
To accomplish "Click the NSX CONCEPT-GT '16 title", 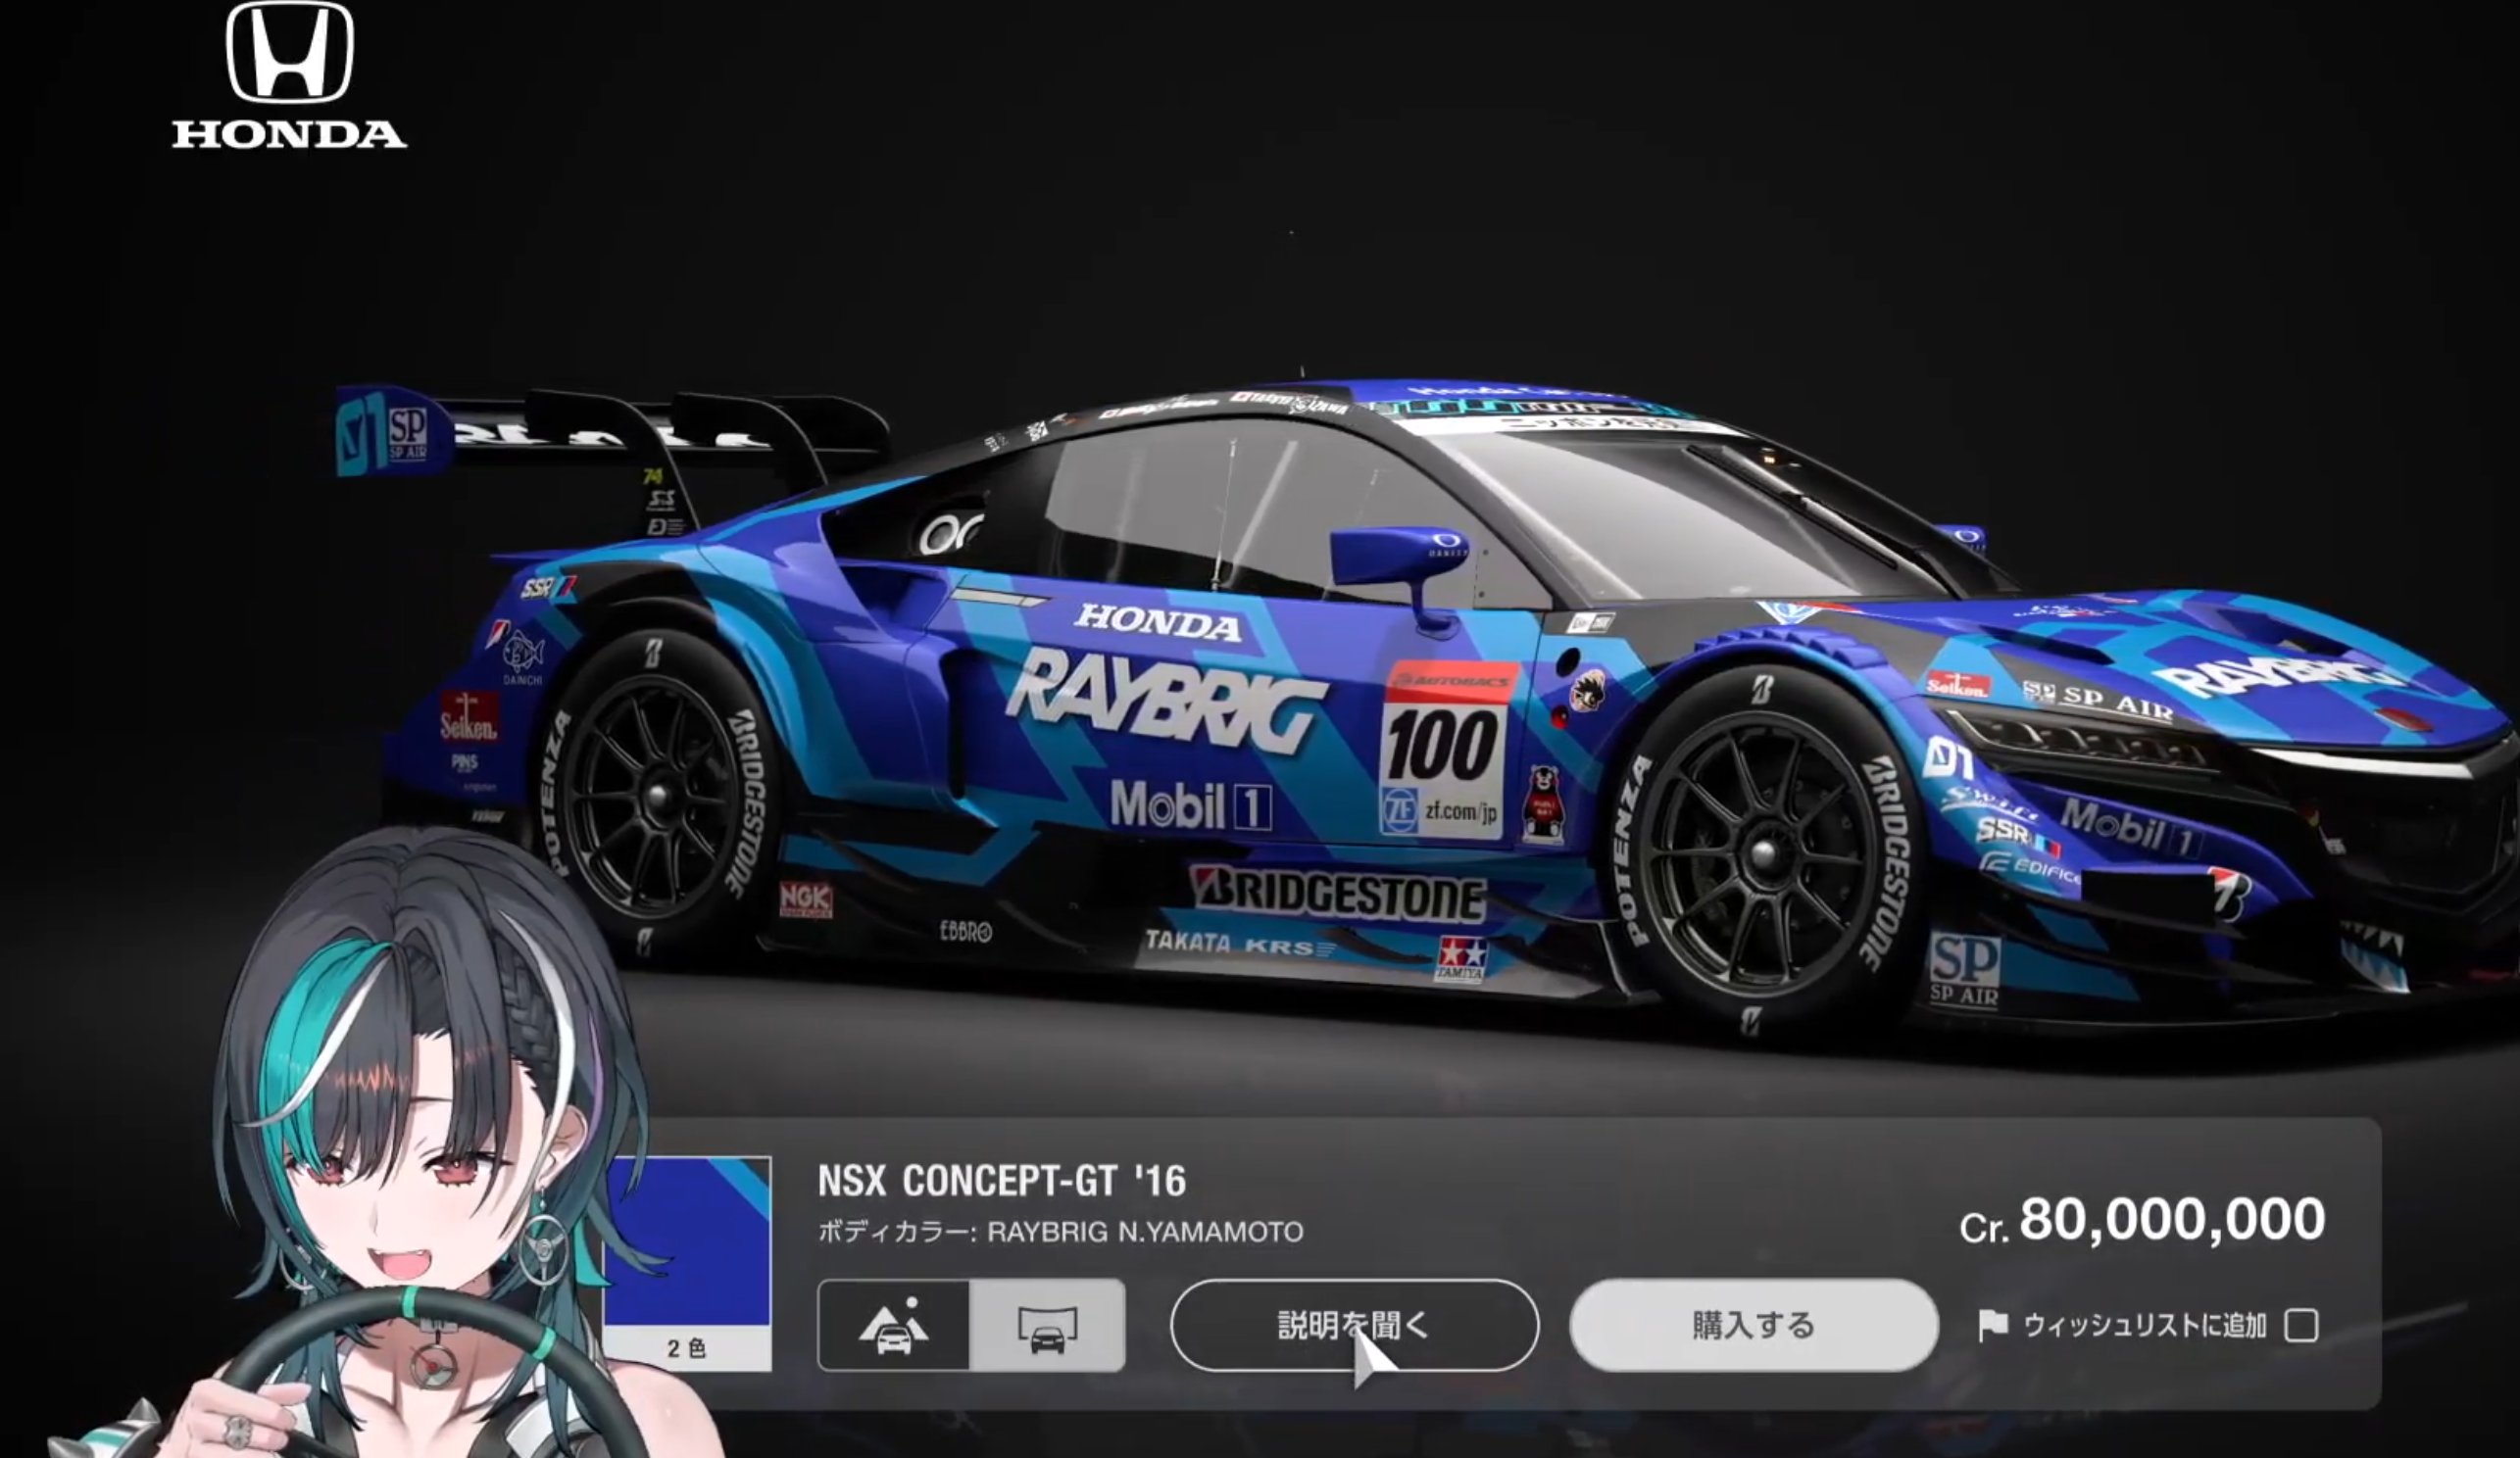I will pyautogui.click(x=1001, y=1181).
